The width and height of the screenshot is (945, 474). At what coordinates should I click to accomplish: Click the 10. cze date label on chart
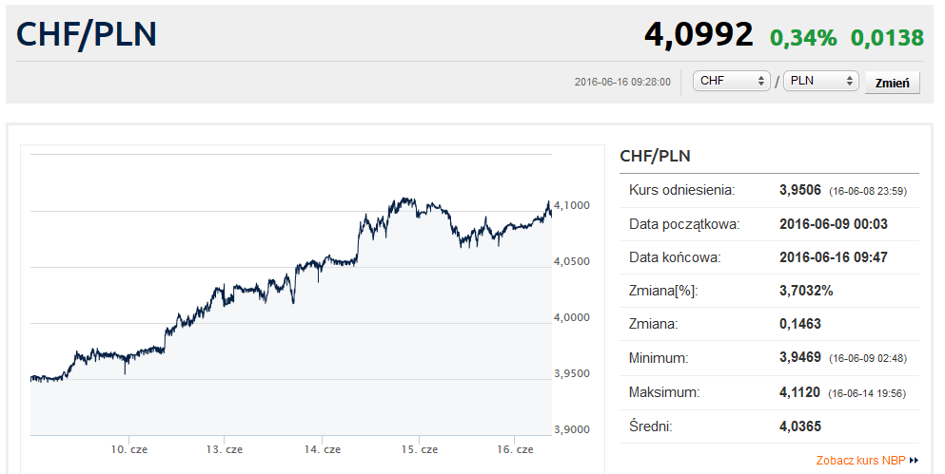[x=129, y=449]
